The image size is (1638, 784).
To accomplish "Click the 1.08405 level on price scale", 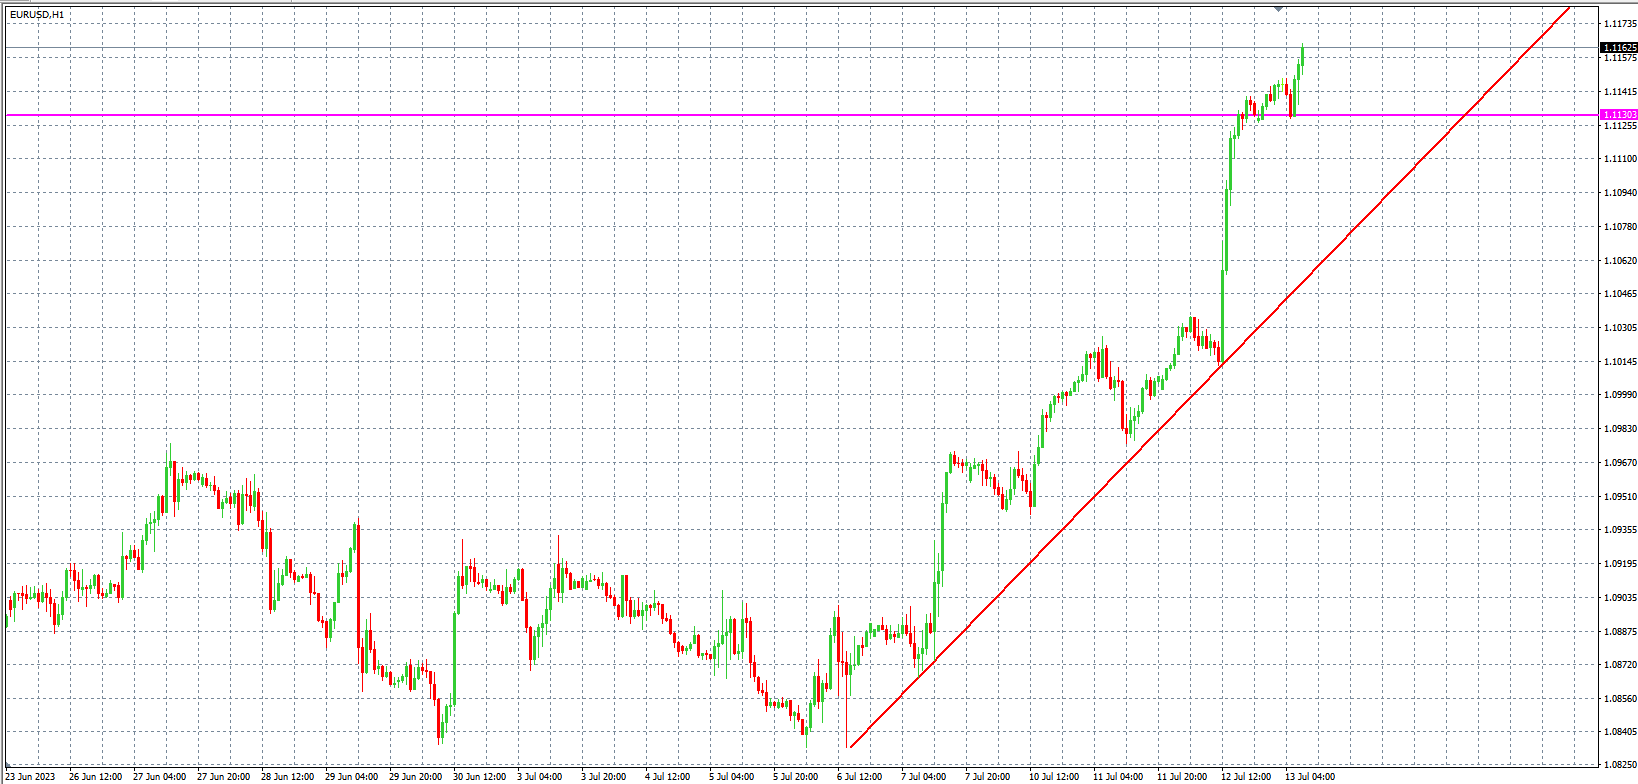I will click(1620, 732).
